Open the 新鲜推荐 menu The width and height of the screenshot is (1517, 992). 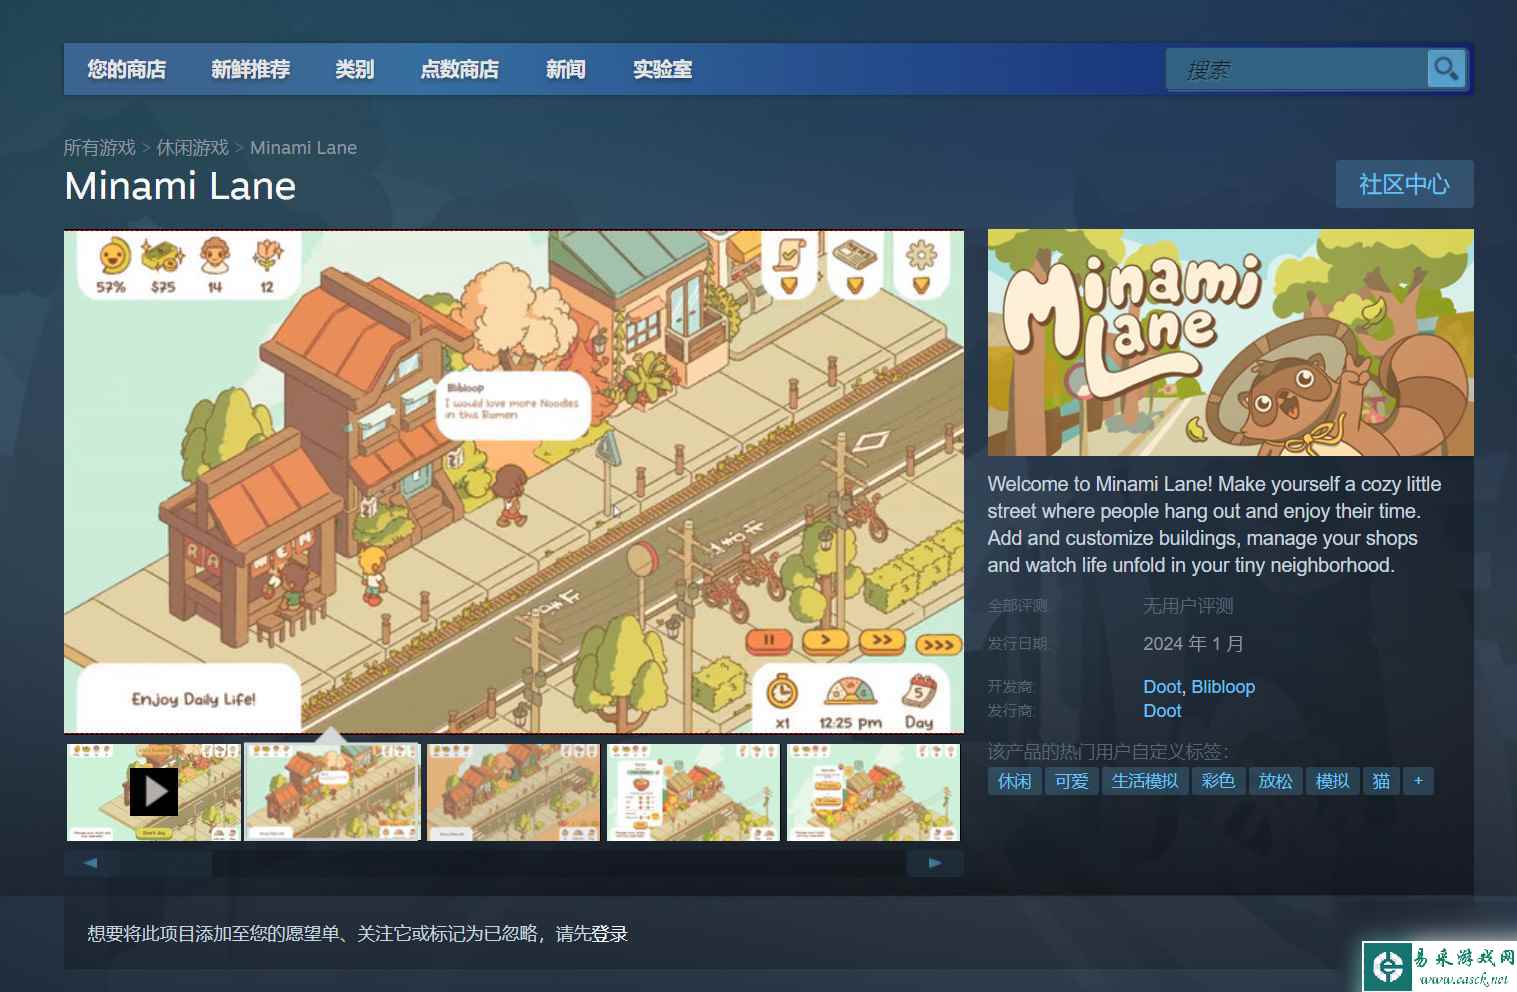pyautogui.click(x=250, y=69)
